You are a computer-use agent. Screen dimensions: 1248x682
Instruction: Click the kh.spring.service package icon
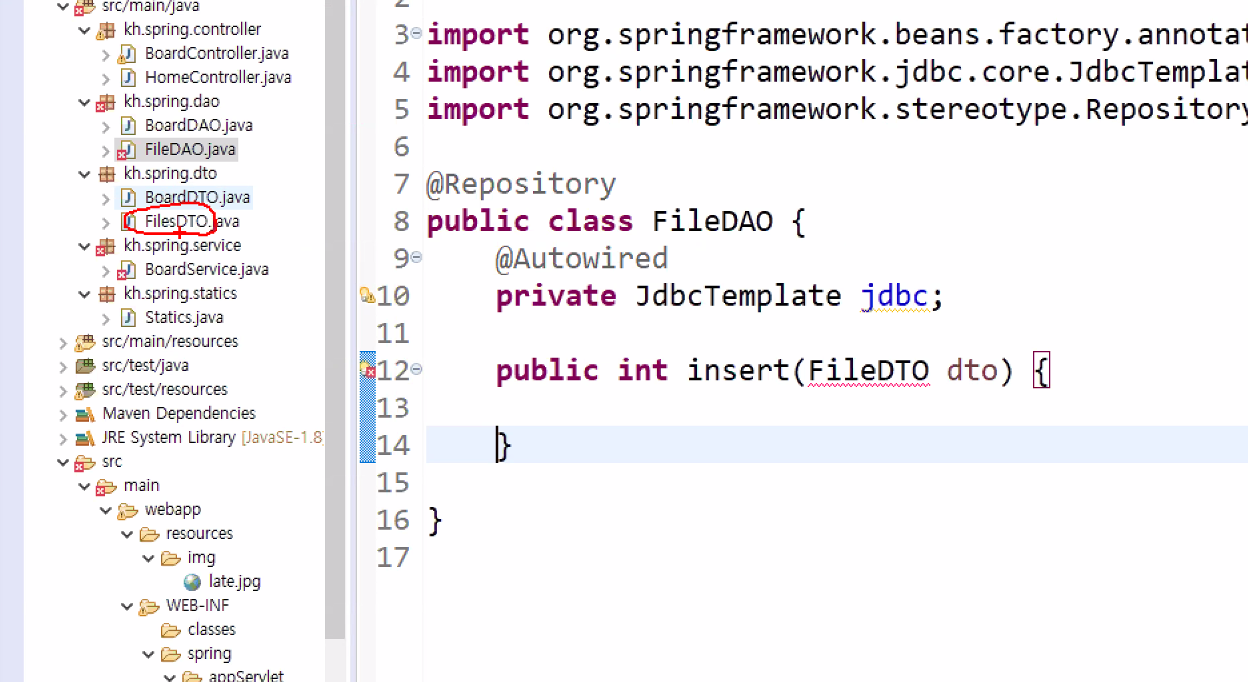coord(106,245)
